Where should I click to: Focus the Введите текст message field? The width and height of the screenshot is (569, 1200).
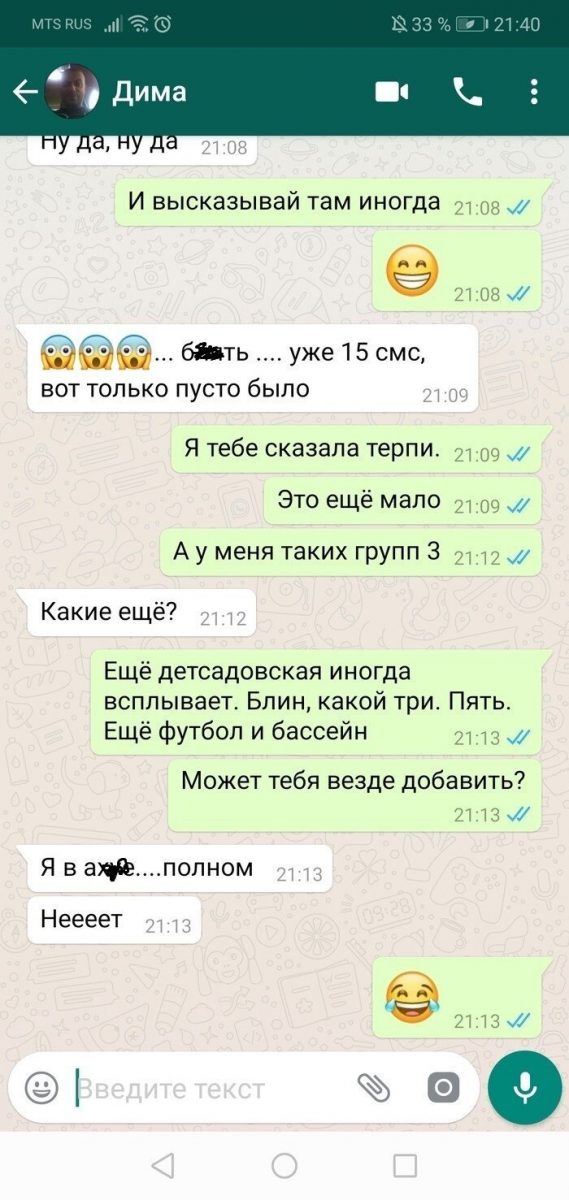coord(210,1088)
